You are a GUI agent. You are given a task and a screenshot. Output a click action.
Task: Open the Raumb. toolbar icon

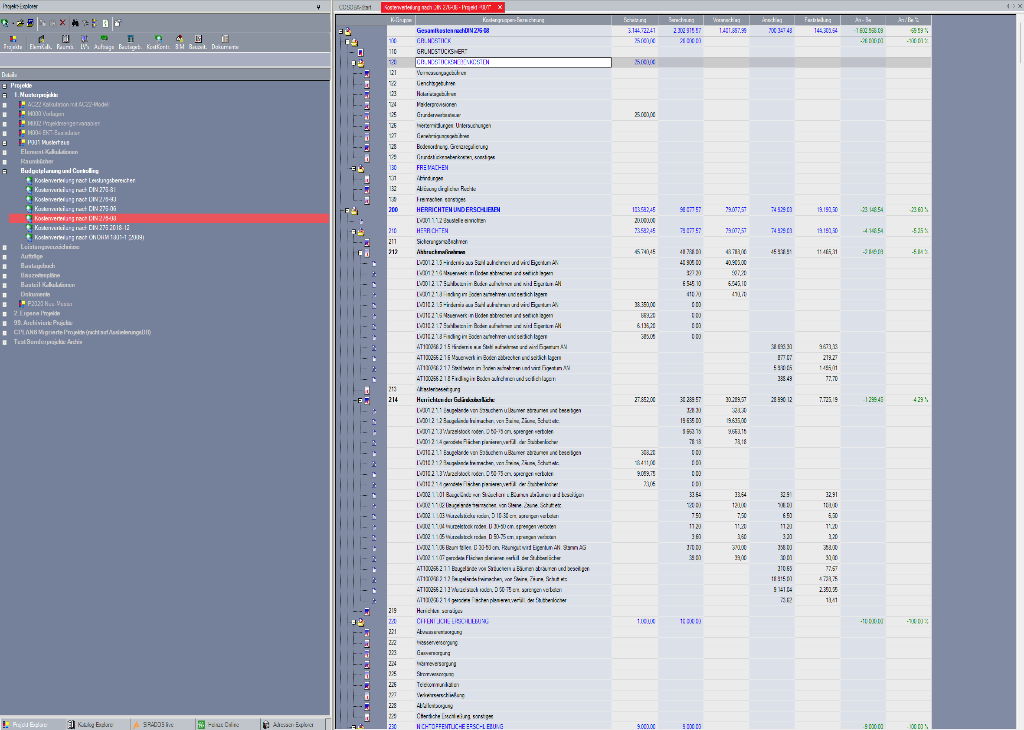pyautogui.click(x=65, y=42)
